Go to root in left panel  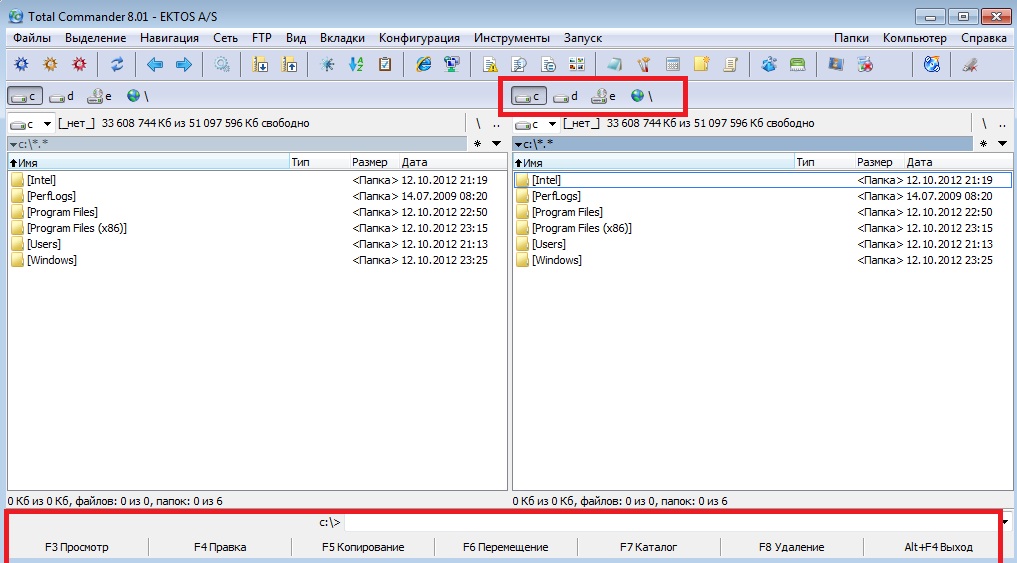coord(478,123)
